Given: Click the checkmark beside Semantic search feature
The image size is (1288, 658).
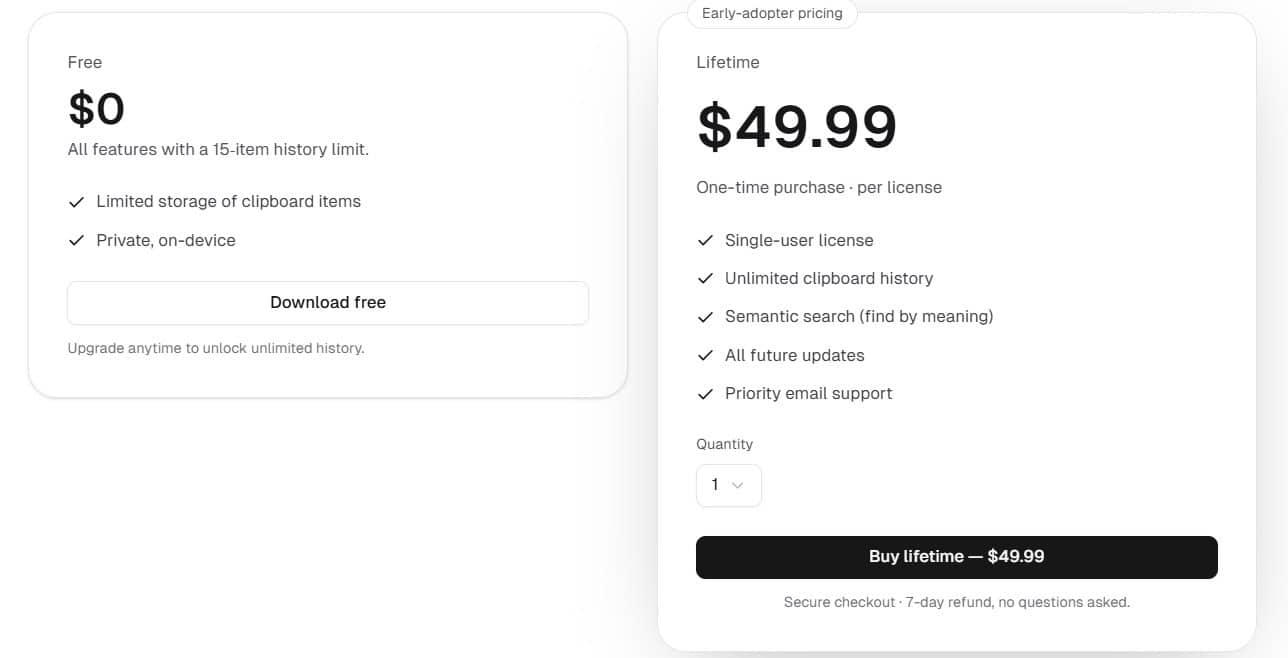Looking at the screenshot, I should (x=705, y=317).
